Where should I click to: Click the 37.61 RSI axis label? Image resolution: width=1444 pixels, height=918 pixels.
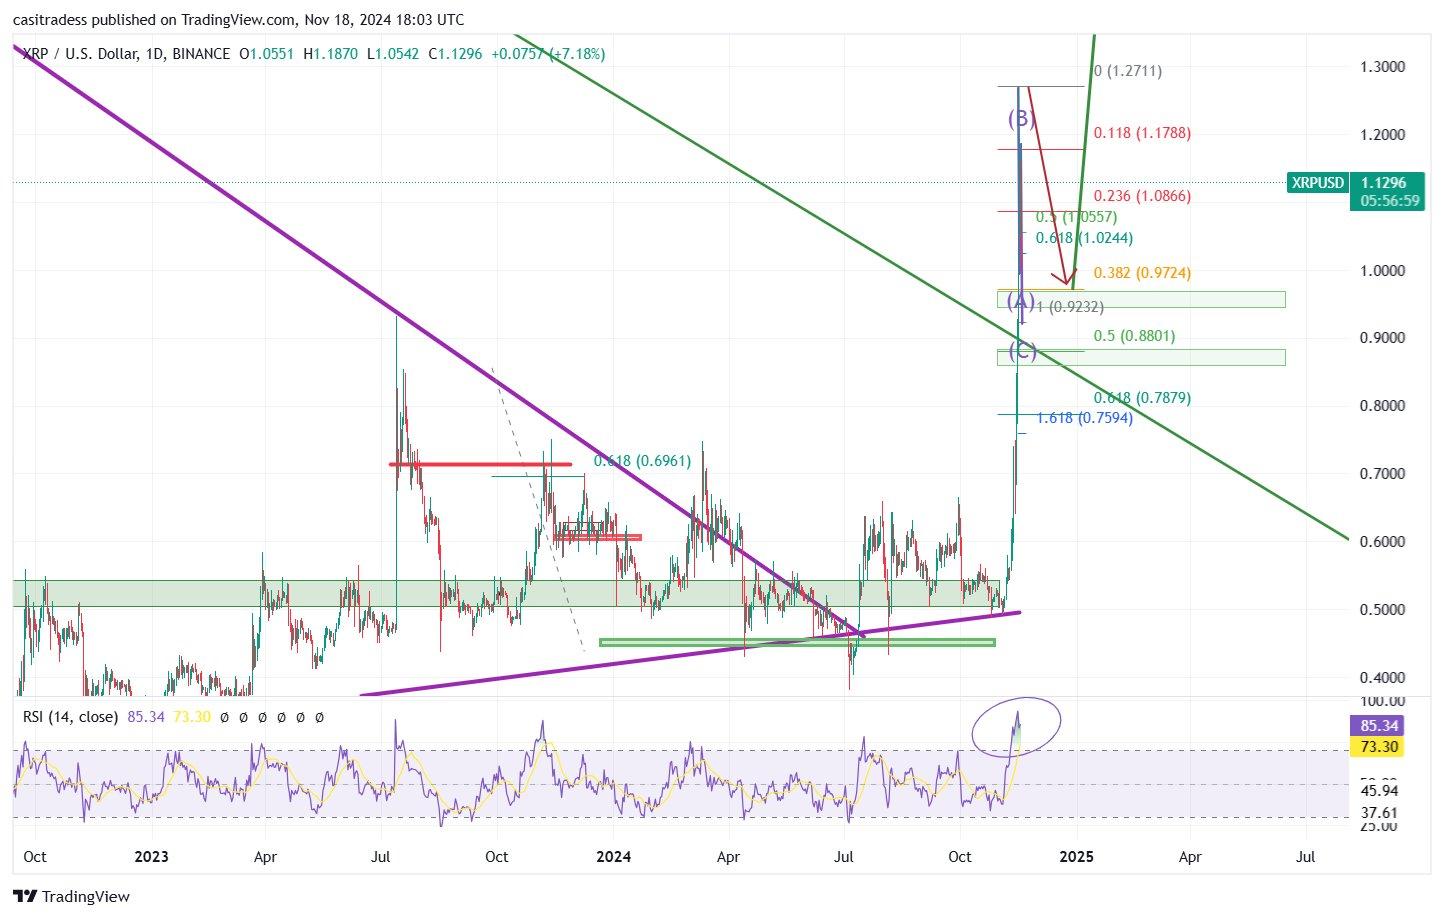[x=1379, y=812]
